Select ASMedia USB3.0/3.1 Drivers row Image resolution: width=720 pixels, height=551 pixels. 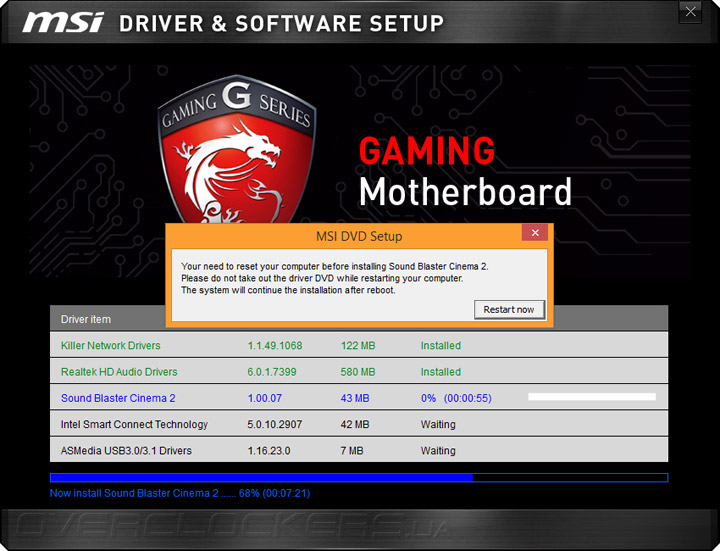pyautogui.click(x=359, y=450)
